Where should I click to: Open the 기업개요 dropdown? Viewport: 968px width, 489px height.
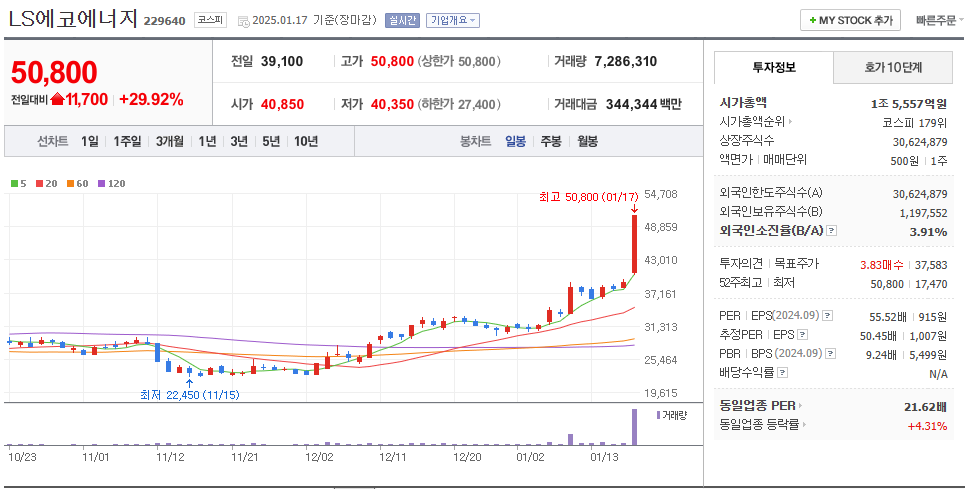tap(453, 20)
